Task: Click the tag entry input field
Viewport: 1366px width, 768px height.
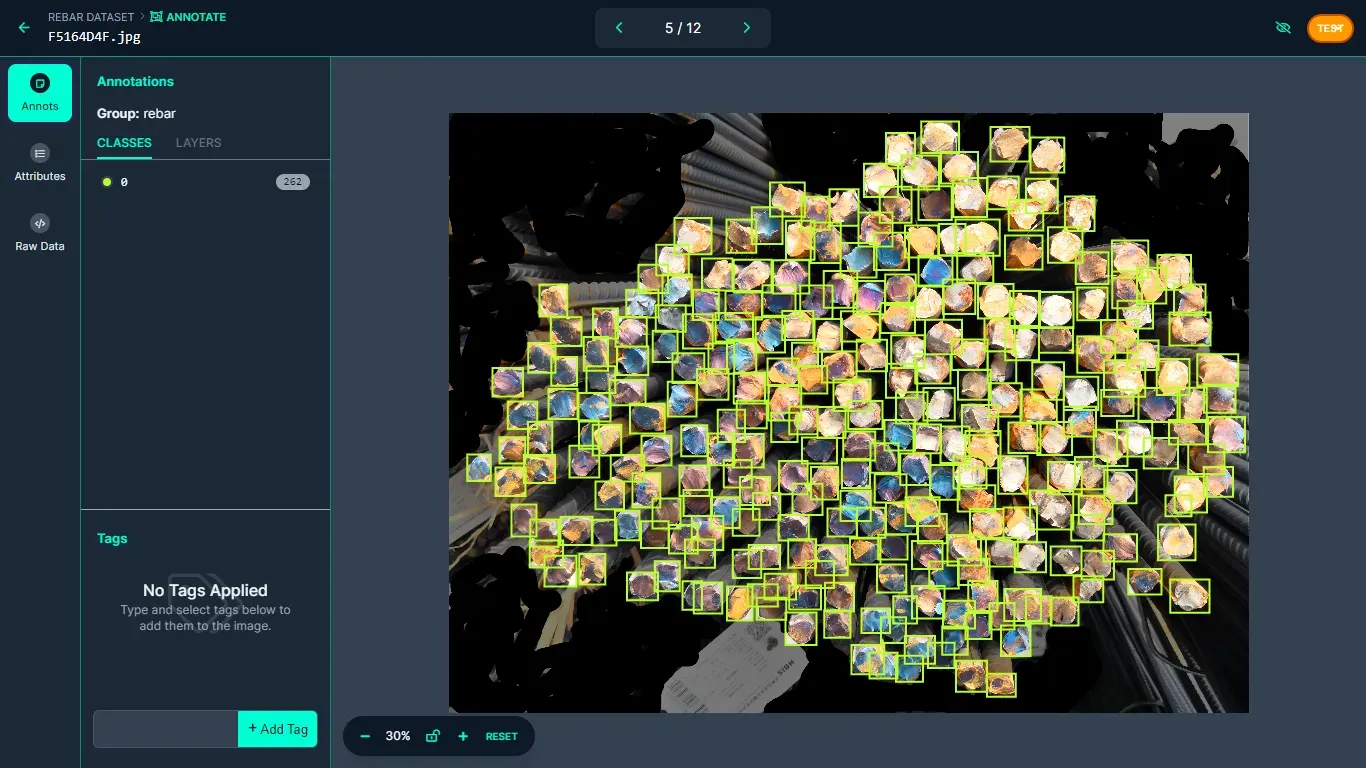Action: tap(165, 729)
